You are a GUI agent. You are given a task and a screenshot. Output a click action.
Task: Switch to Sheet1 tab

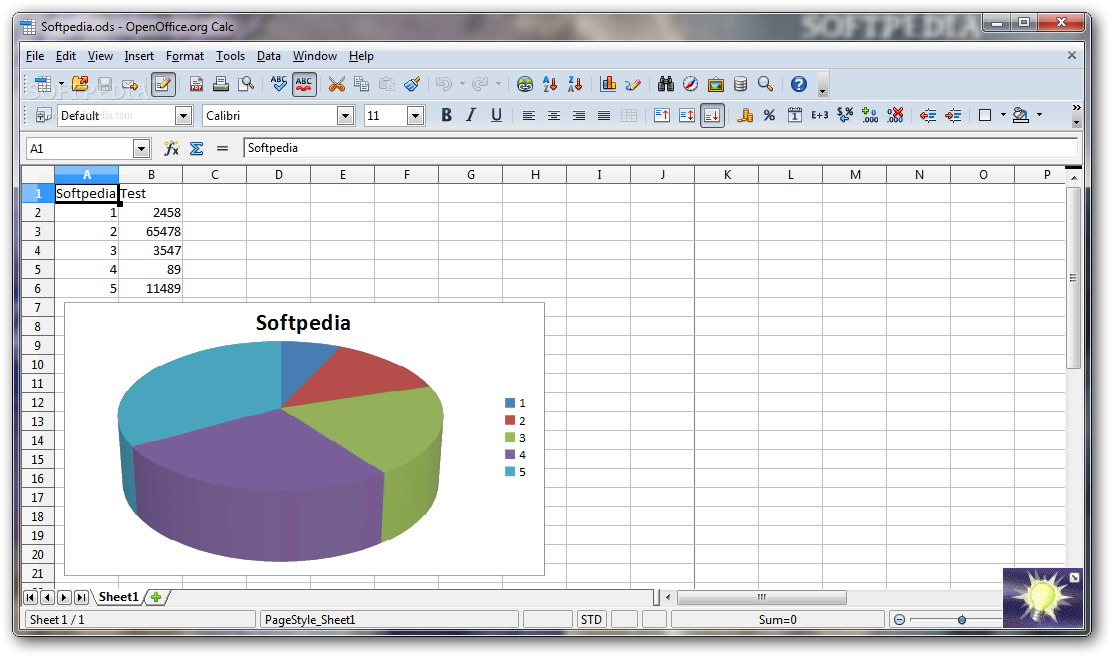click(119, 597)
